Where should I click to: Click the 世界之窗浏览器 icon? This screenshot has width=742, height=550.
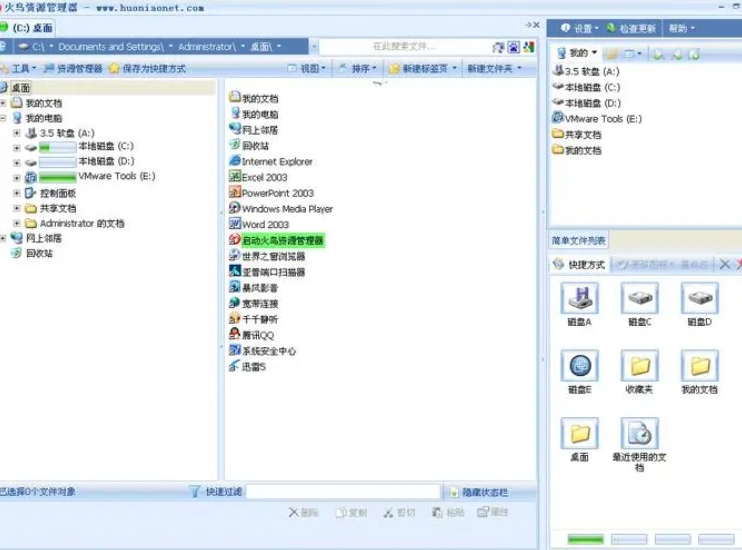tap(235, 256)
